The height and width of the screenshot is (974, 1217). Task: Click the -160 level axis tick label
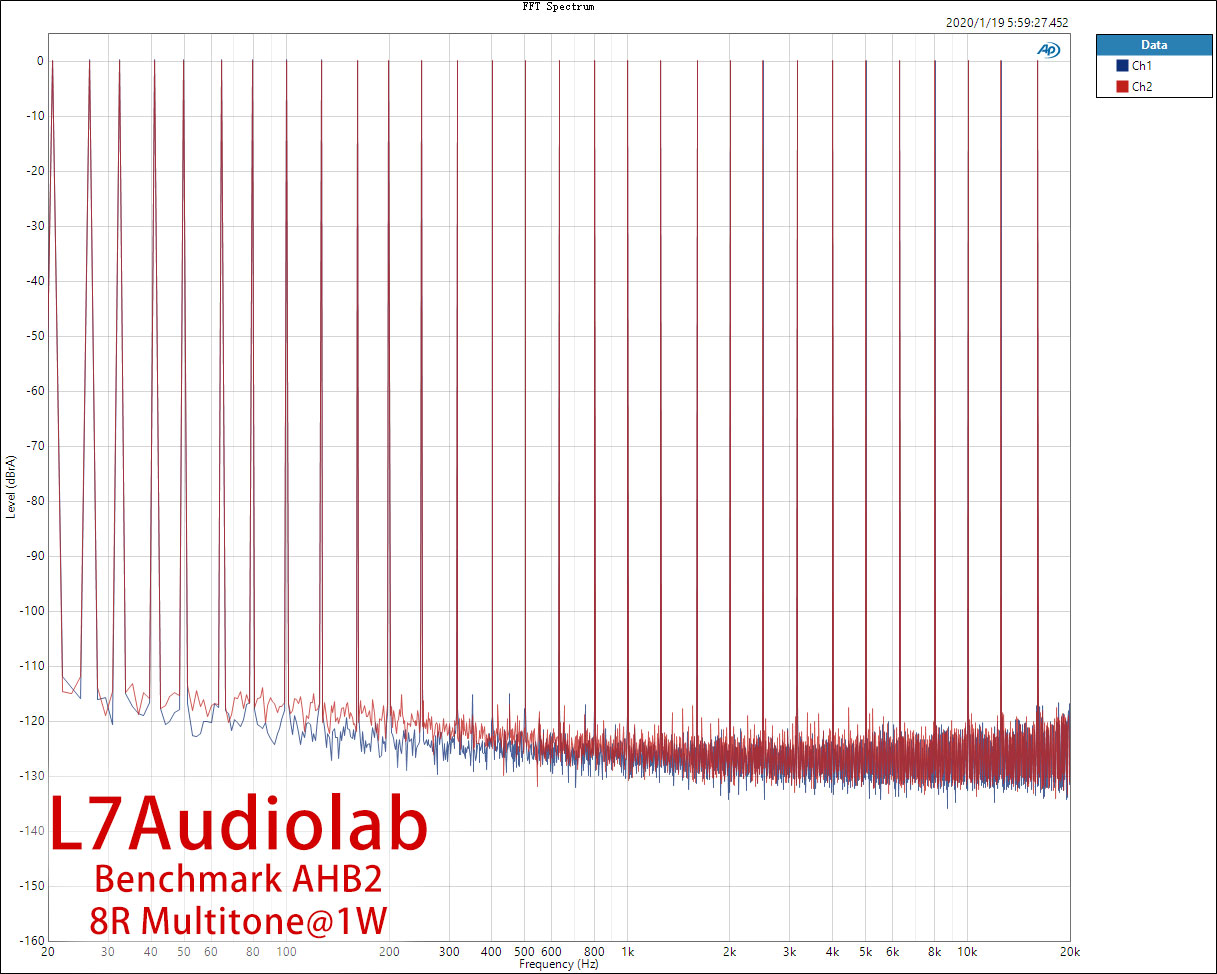coord(32,940)
